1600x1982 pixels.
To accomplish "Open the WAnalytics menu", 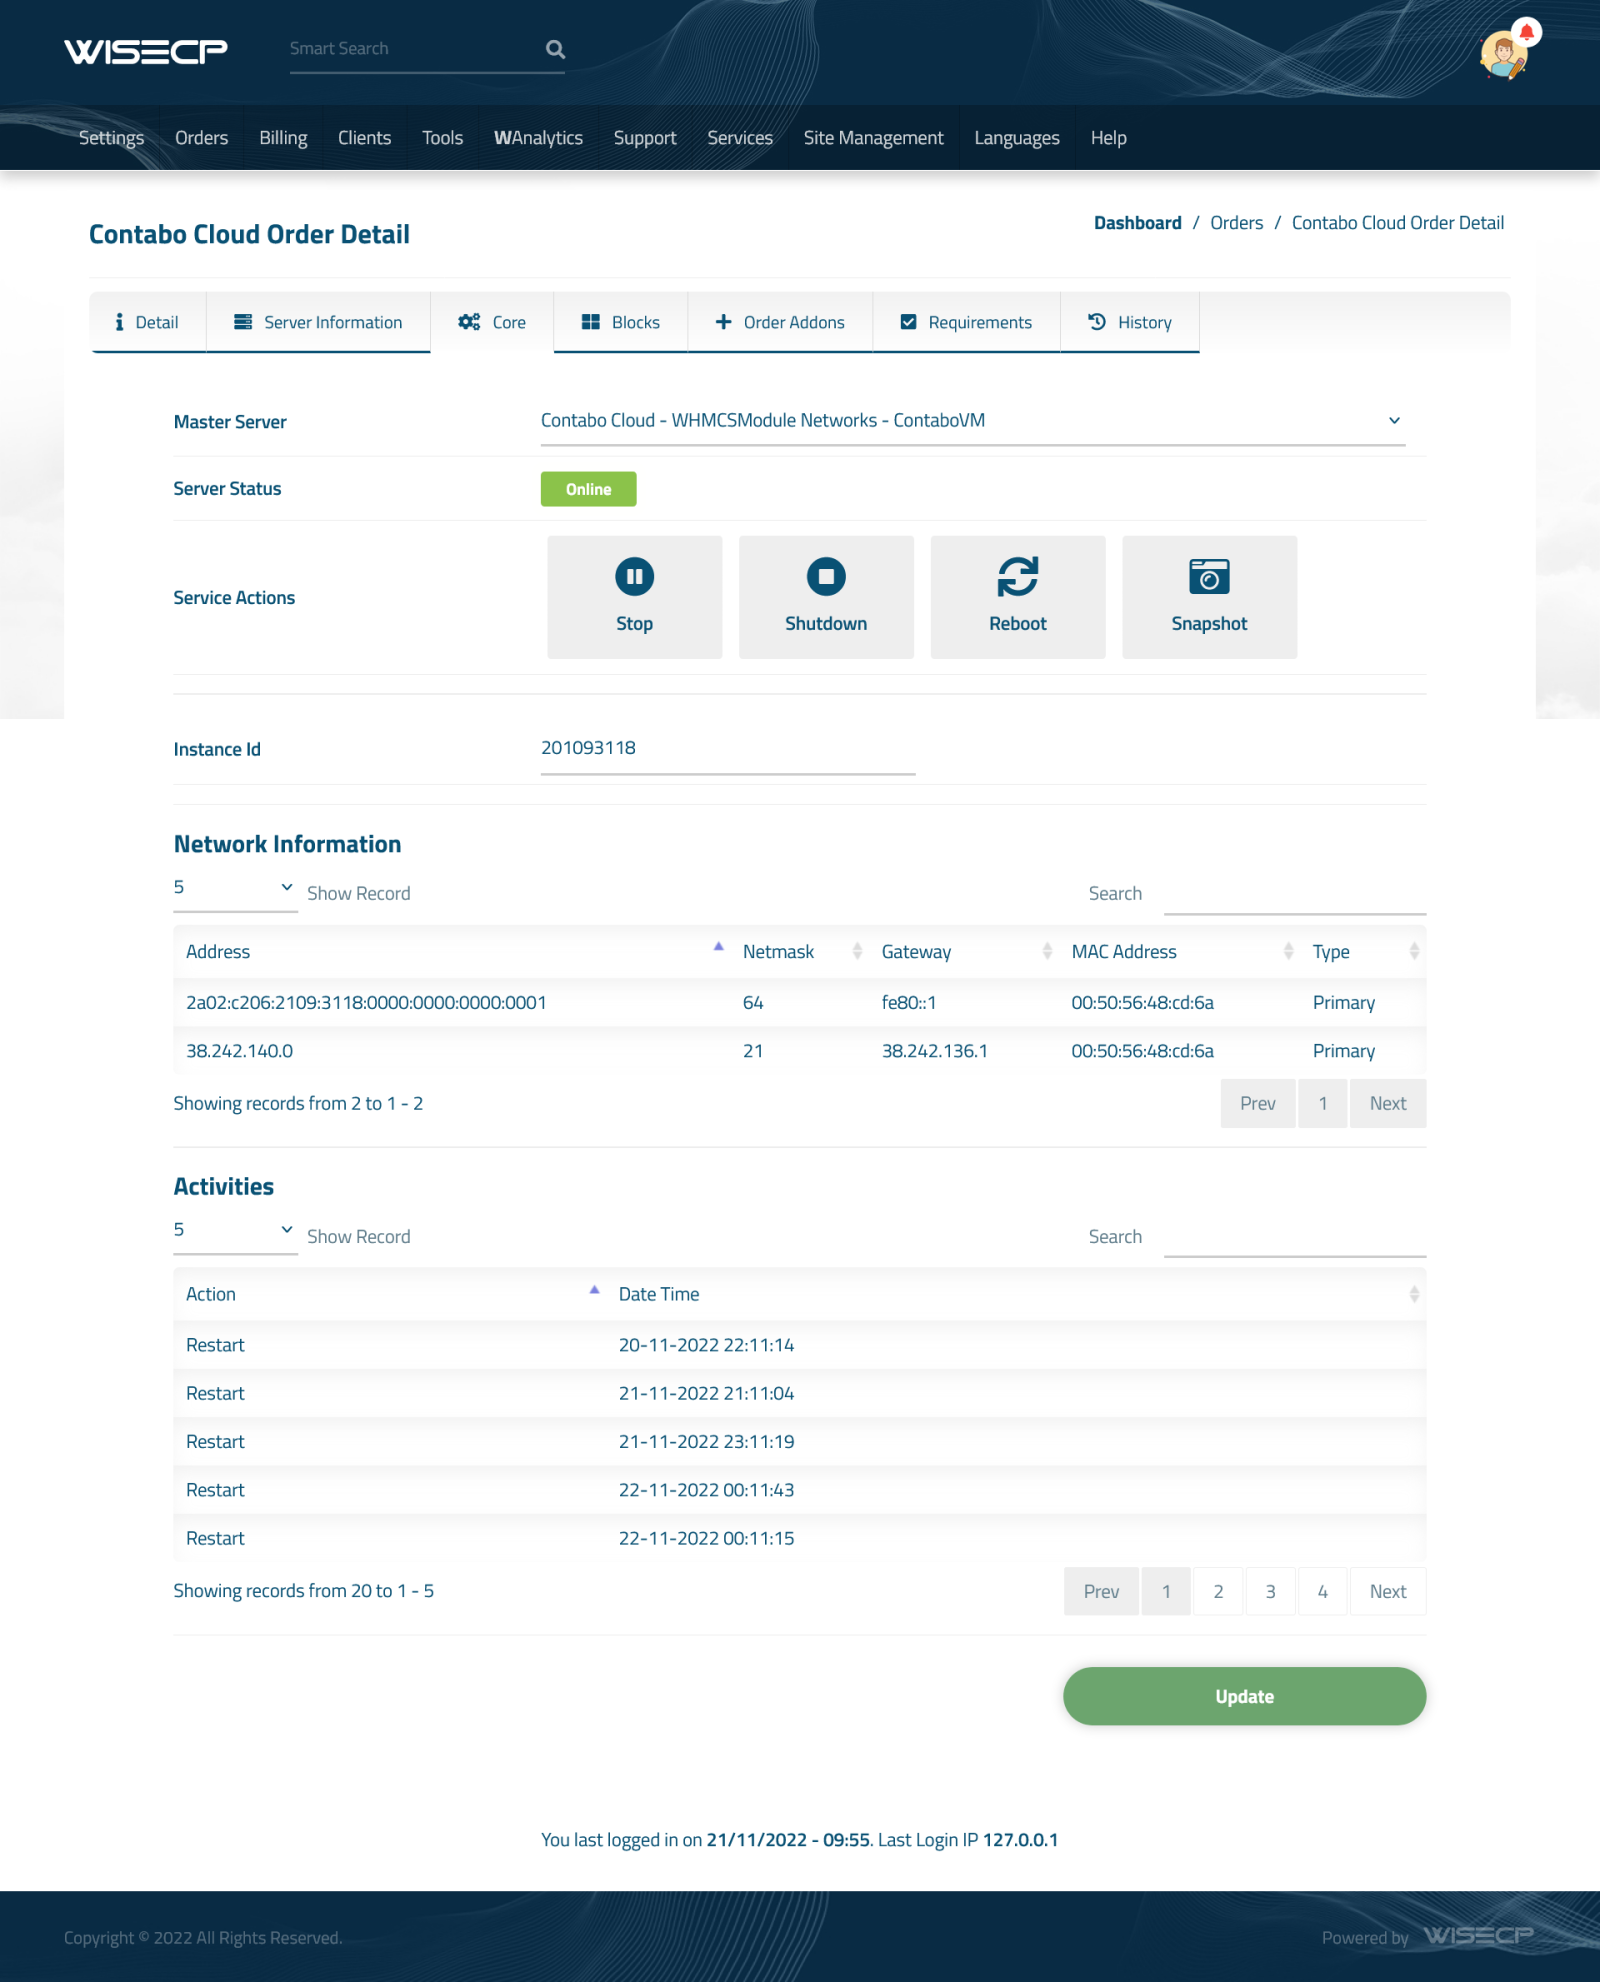I will pos(538,138).
